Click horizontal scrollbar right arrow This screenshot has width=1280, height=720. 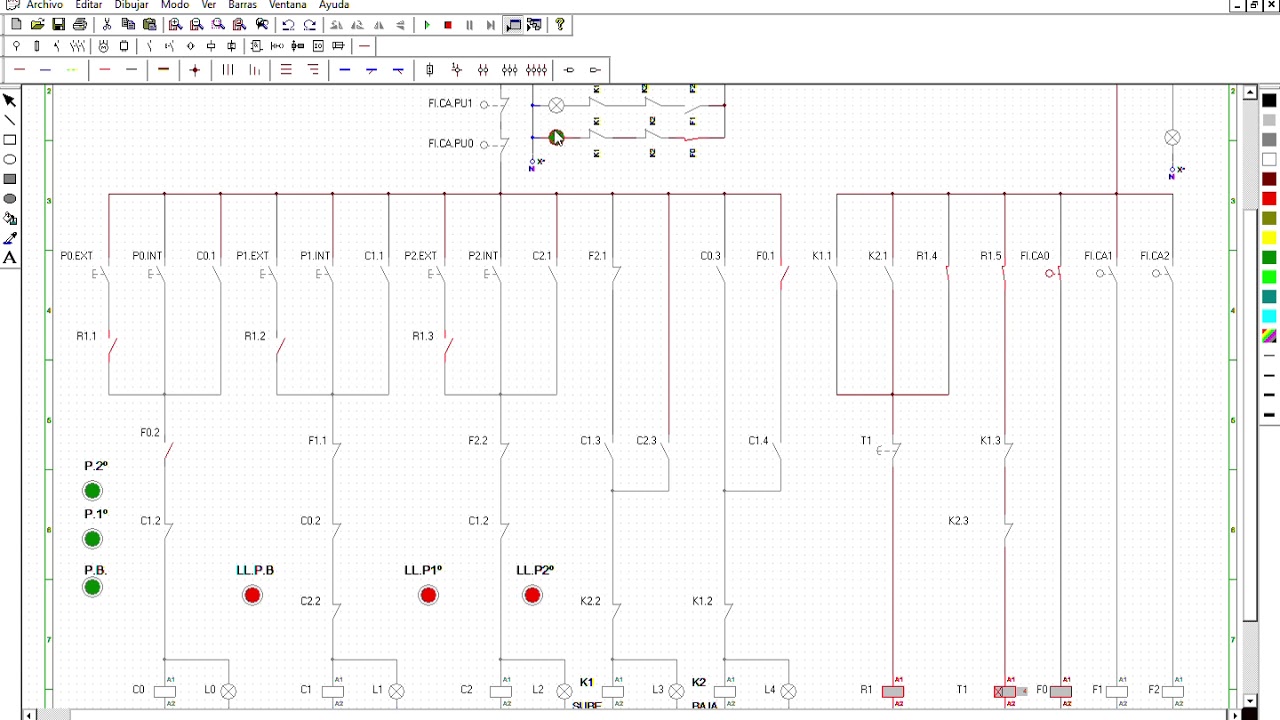click(x=1237, y=715)
